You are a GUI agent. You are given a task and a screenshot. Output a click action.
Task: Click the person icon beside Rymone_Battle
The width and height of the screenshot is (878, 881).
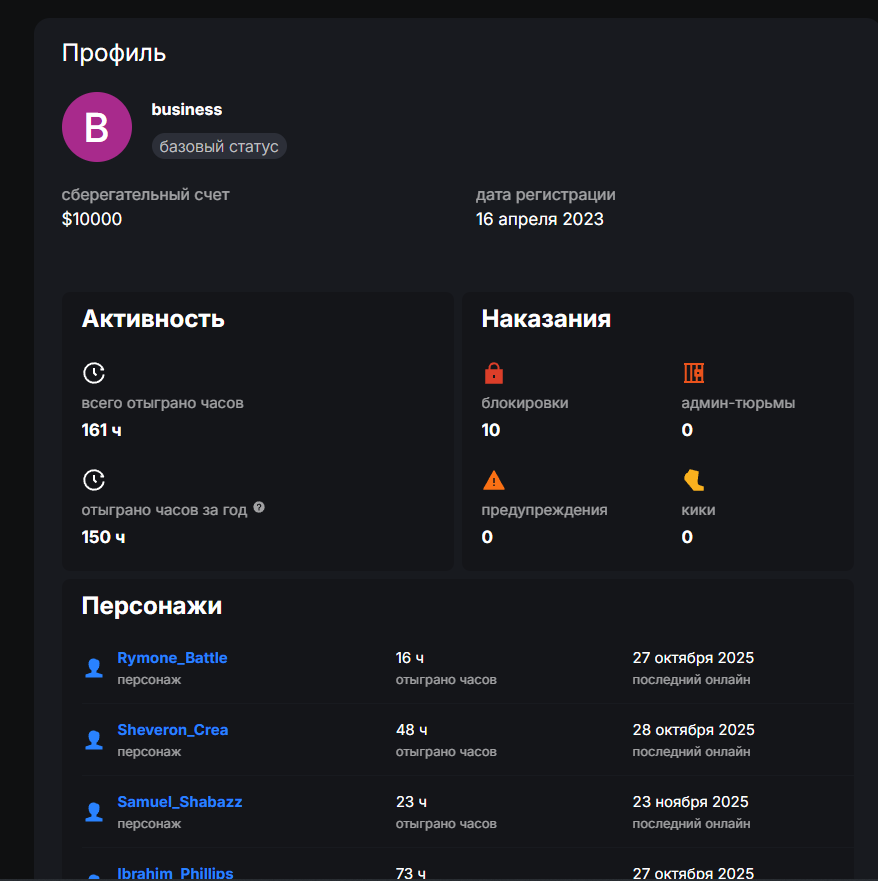click(94, 668)
